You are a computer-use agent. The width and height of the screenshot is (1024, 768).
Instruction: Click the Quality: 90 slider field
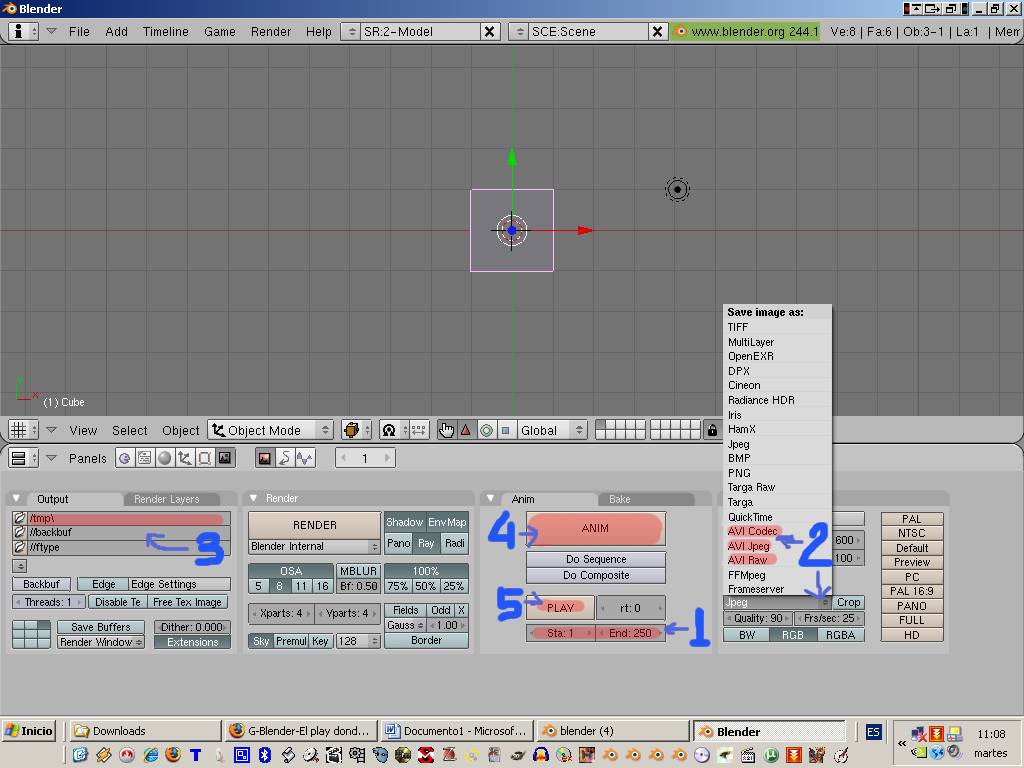coord(756,618)
